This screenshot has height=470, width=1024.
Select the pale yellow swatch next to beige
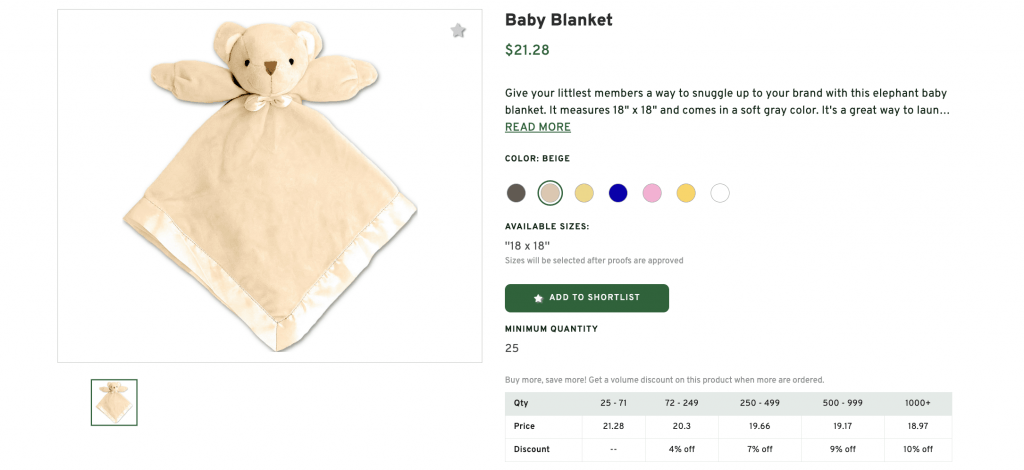(x=584, y=193)
